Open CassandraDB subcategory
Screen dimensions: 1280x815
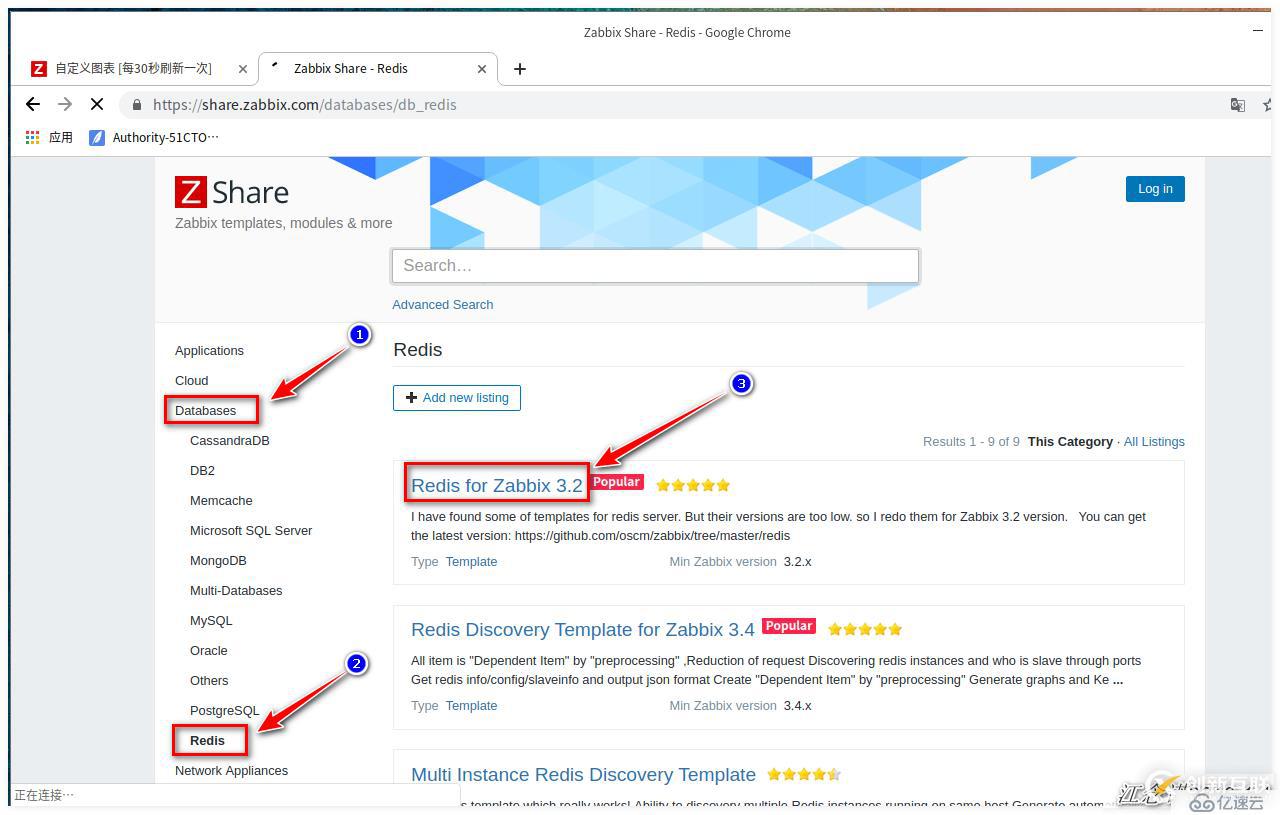coord(230,441)
